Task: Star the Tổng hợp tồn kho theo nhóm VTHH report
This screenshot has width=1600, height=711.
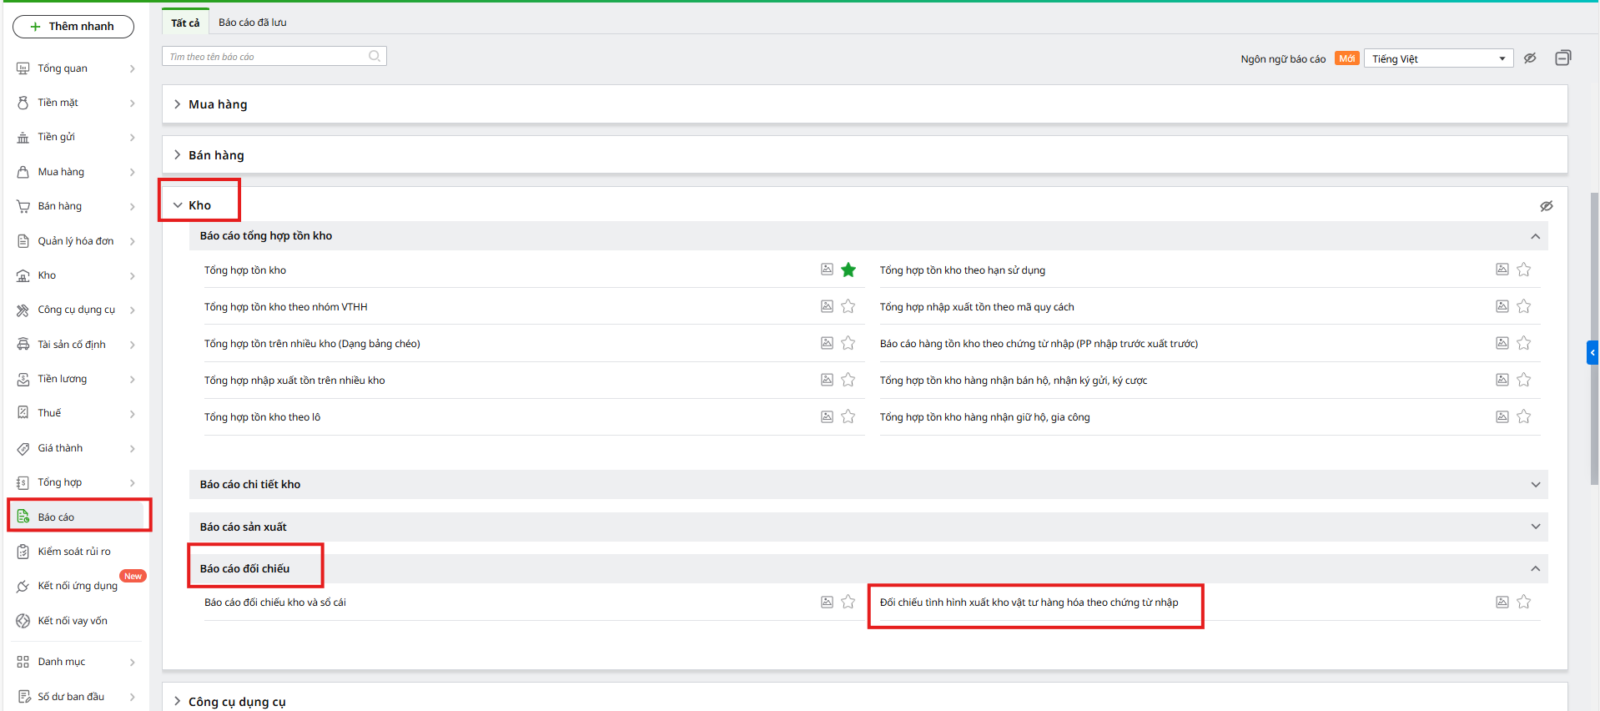Action: pyautogui.click(x=848, y=306)
